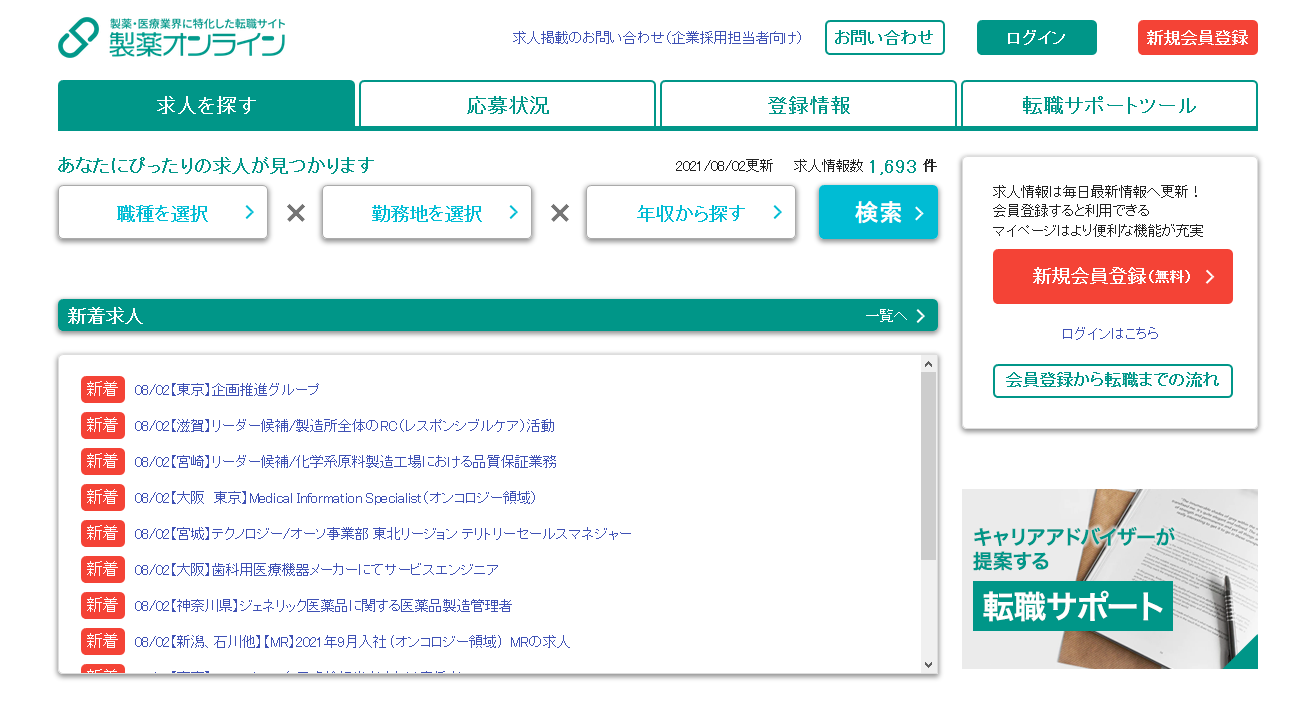This screenshot has height=719, width=1305.
Task: Open the 転職サポートツール tab
Action: pos(1109,103)
